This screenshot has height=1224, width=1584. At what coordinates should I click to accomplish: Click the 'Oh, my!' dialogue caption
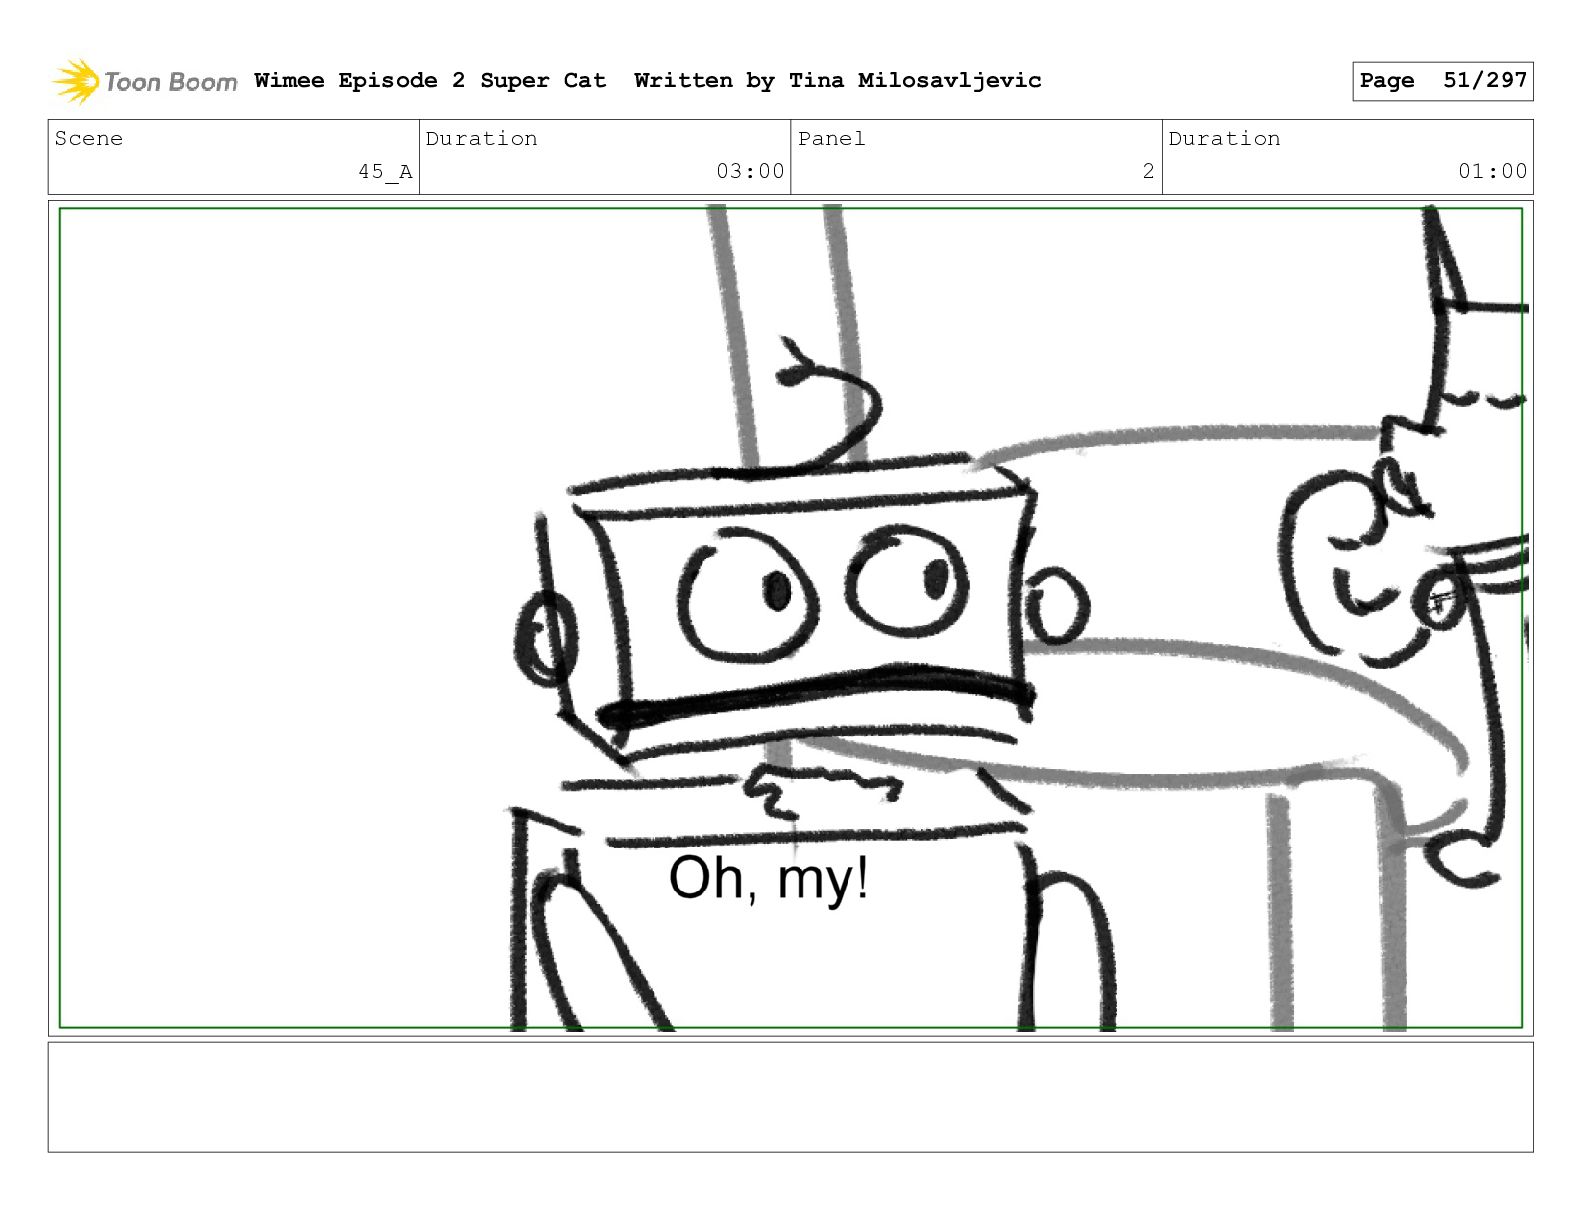(768, 880)
